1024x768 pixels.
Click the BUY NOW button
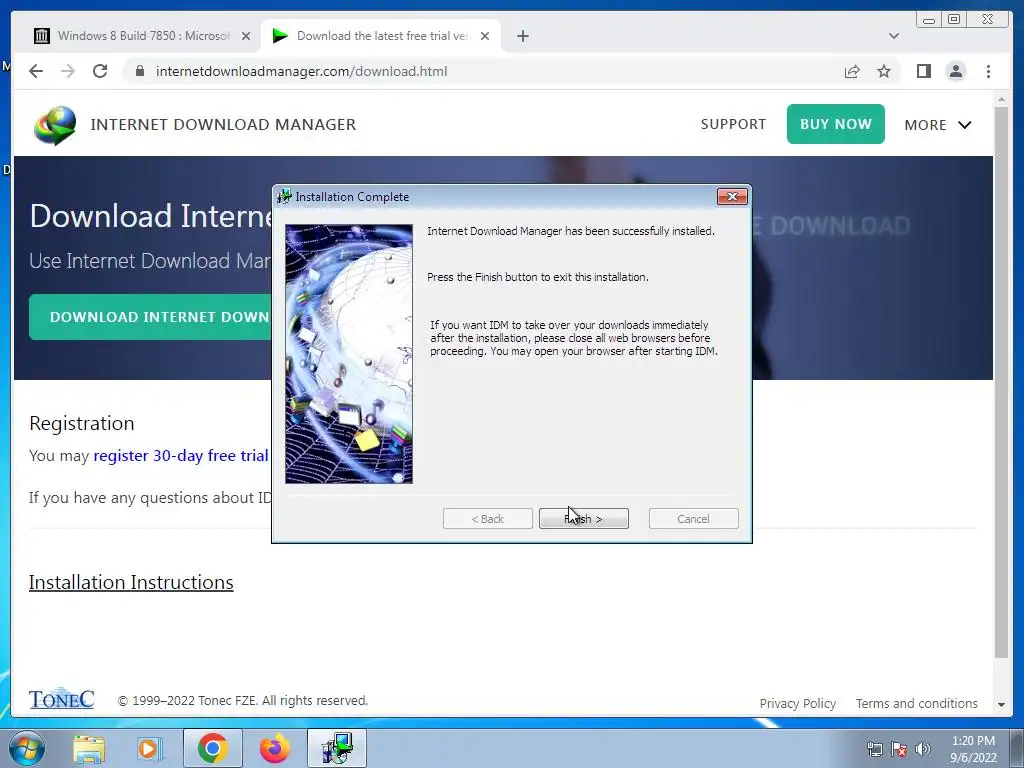click(x=835, y=124)
